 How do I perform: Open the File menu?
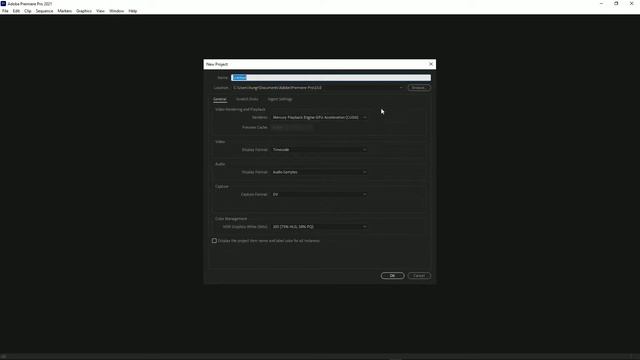click(x=5, y=11)
